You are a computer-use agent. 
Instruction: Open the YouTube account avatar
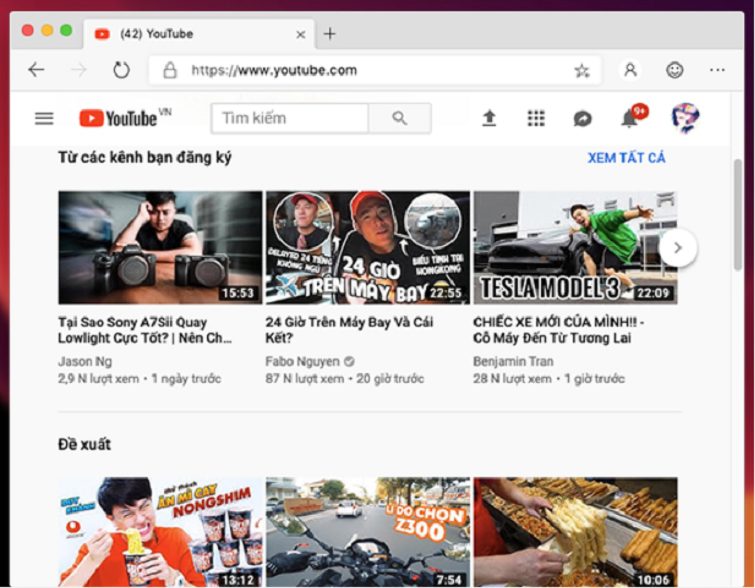pyautogui.click(x=686, y=118)
